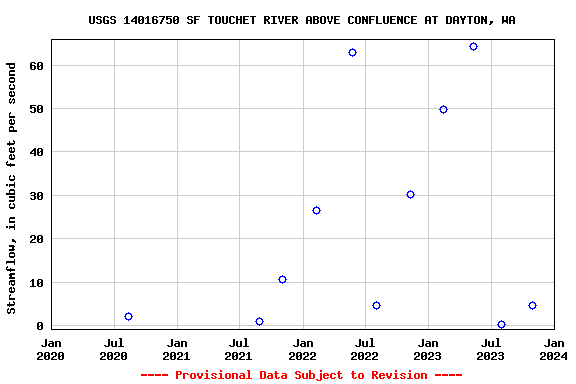Screen dimensions: 576x384
Task: Click the Provisional Data Subject to Revision notice
Action: click(302, 375)
